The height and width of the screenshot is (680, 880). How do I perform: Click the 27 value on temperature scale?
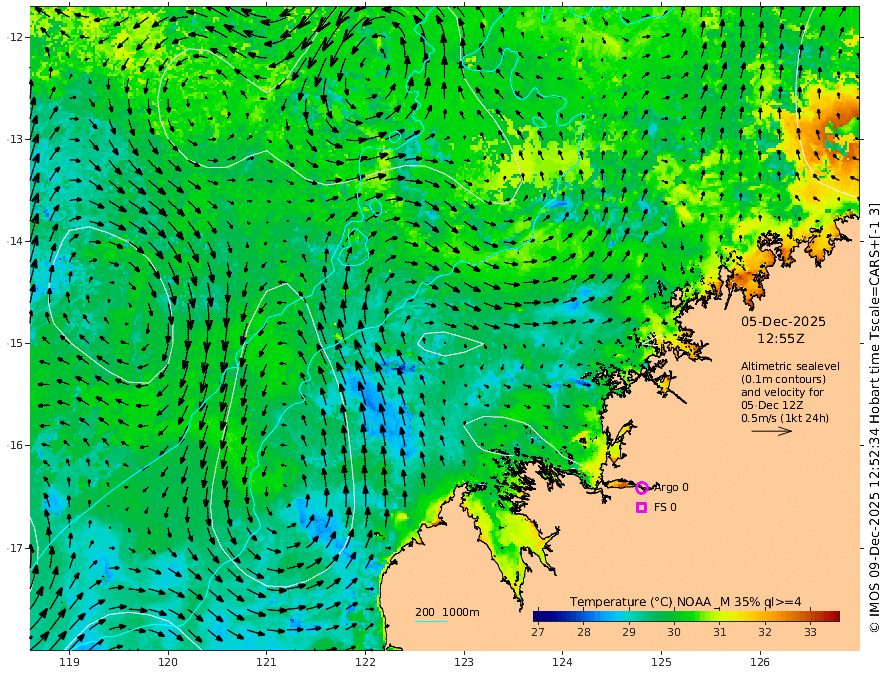(538, 632)
